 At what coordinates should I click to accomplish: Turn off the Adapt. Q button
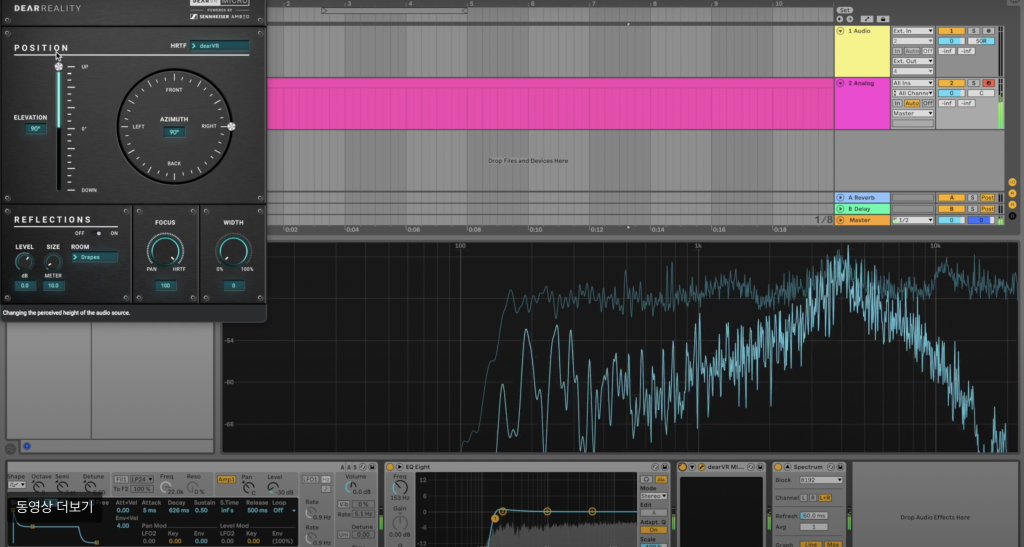pyautogui.click(x=653, y=530)
